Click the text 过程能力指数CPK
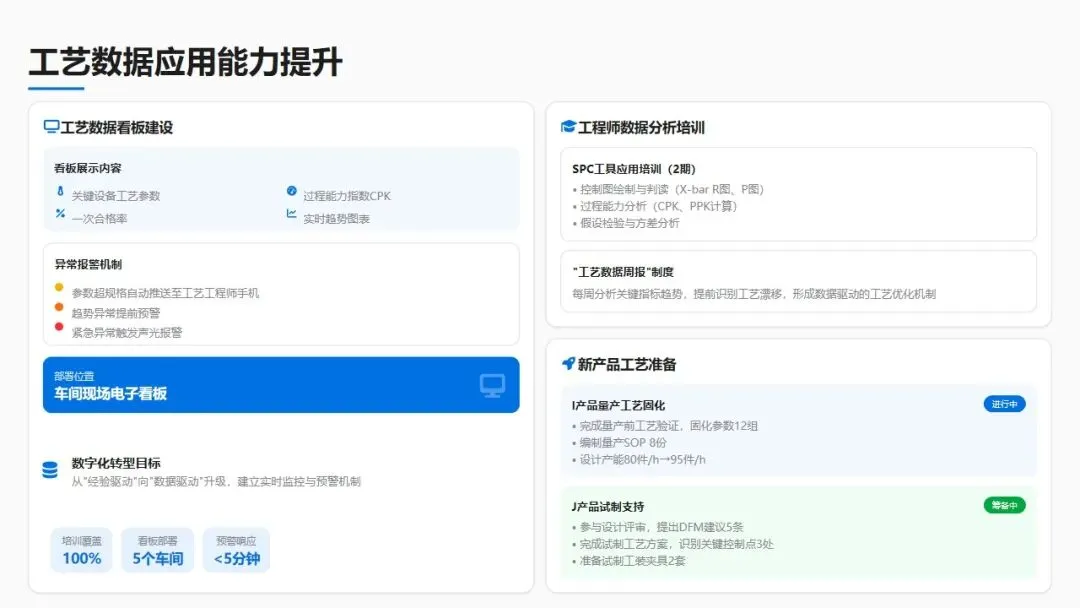Screen dimensions: 1080x608 pyautogui.click(x=346, y=196)
